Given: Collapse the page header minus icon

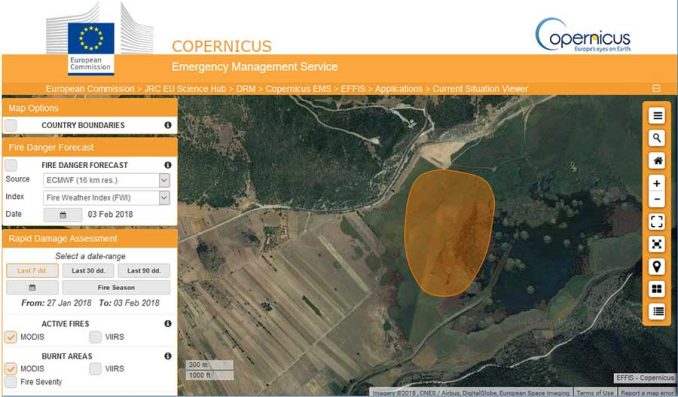Looking at the screenshot, I should (x=656, y=88).
